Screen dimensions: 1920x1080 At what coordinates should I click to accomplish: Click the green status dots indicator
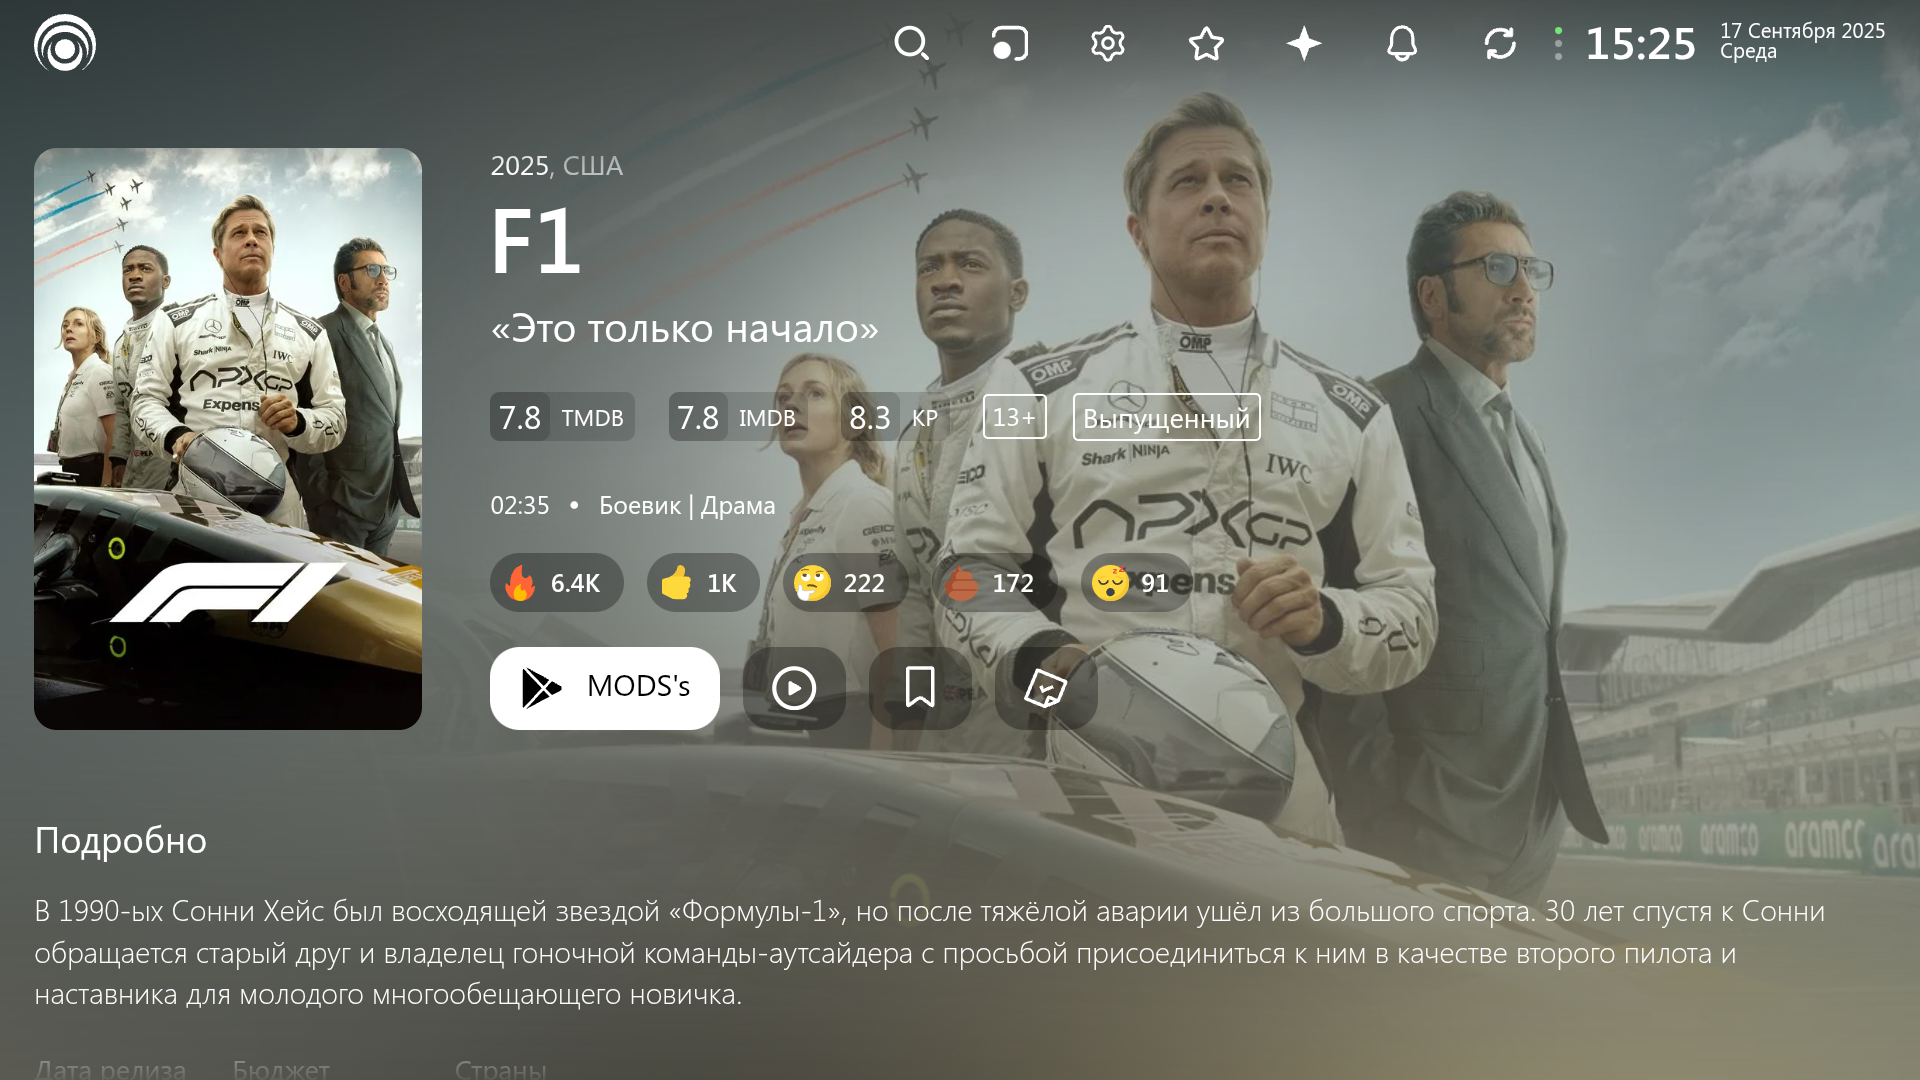[x=1558, y=44]
